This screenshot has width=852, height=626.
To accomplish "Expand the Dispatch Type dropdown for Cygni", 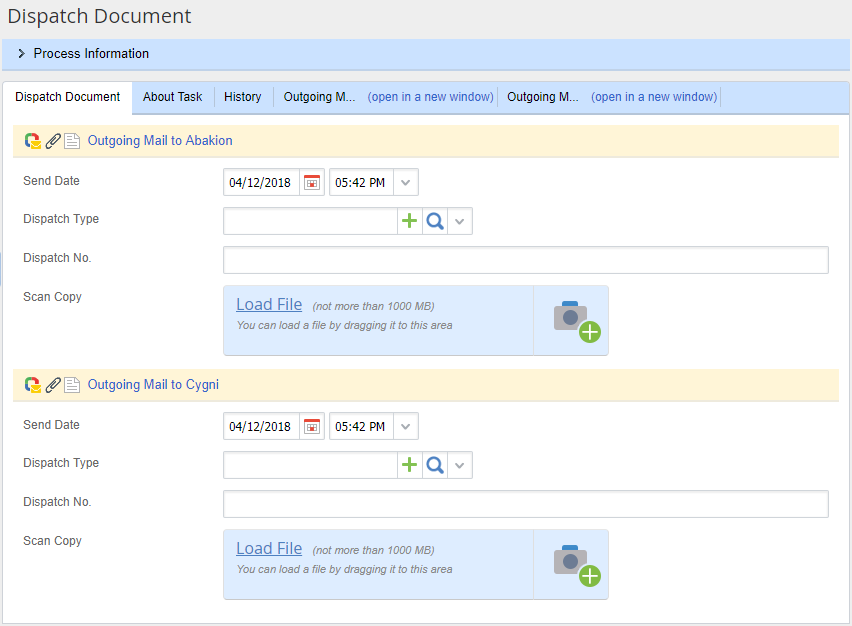I will click(459, 465).
